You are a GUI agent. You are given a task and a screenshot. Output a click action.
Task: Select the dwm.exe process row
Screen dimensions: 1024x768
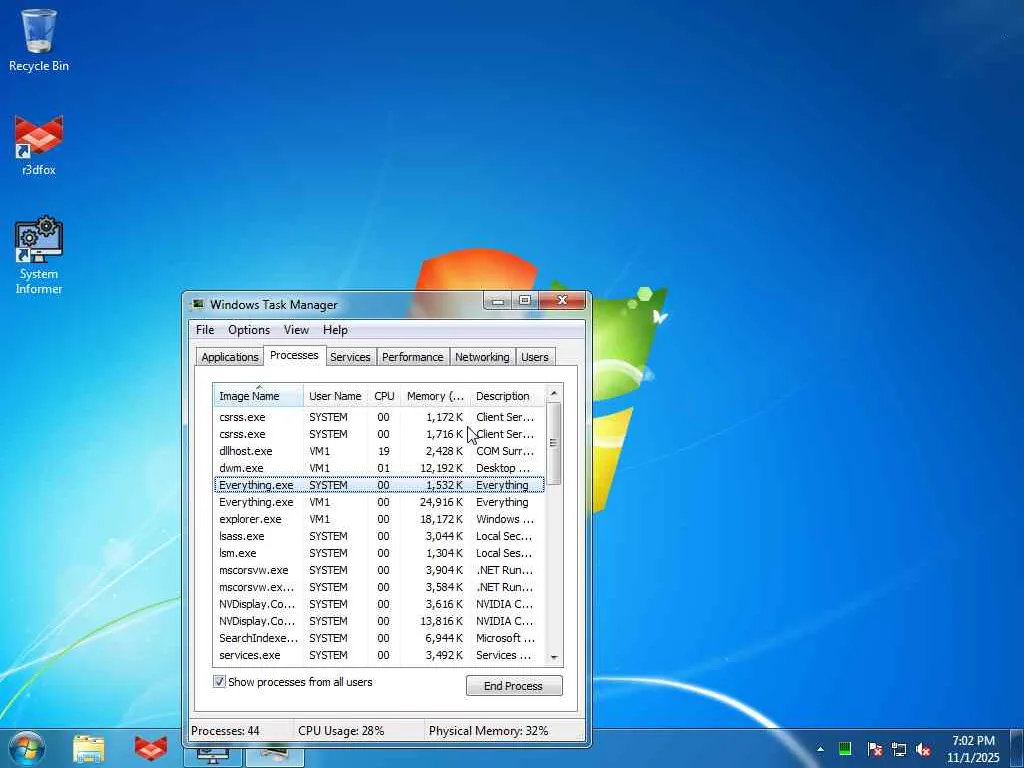pyautogui.click(x=379, y=468)
